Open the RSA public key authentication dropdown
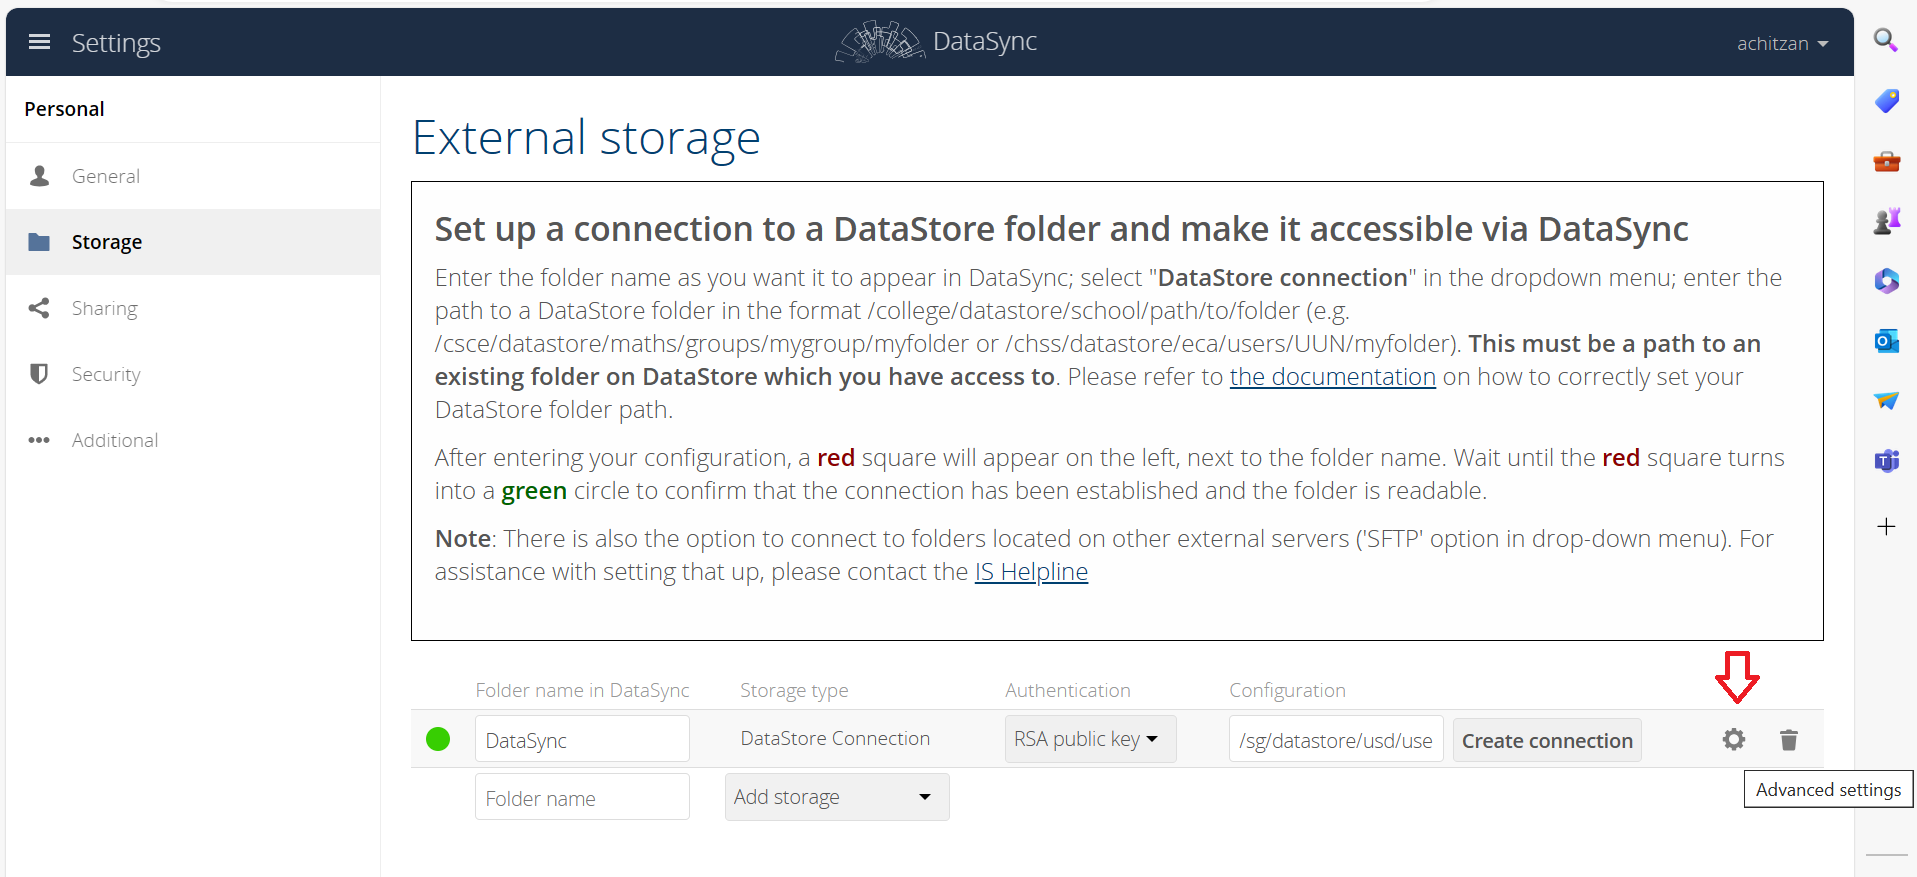This screenshot has height=877, width=1917. [x=1090, y=739]
